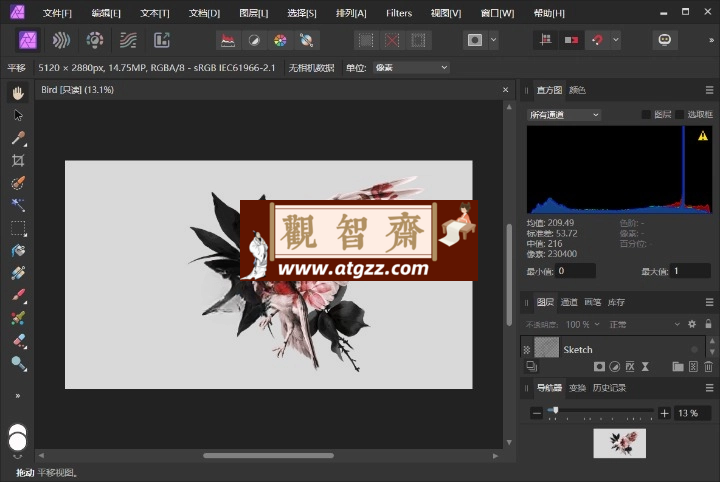The height and width of the screenshot is (482, 720).
Task: Open the Export Persona
Action: [162, 40]
